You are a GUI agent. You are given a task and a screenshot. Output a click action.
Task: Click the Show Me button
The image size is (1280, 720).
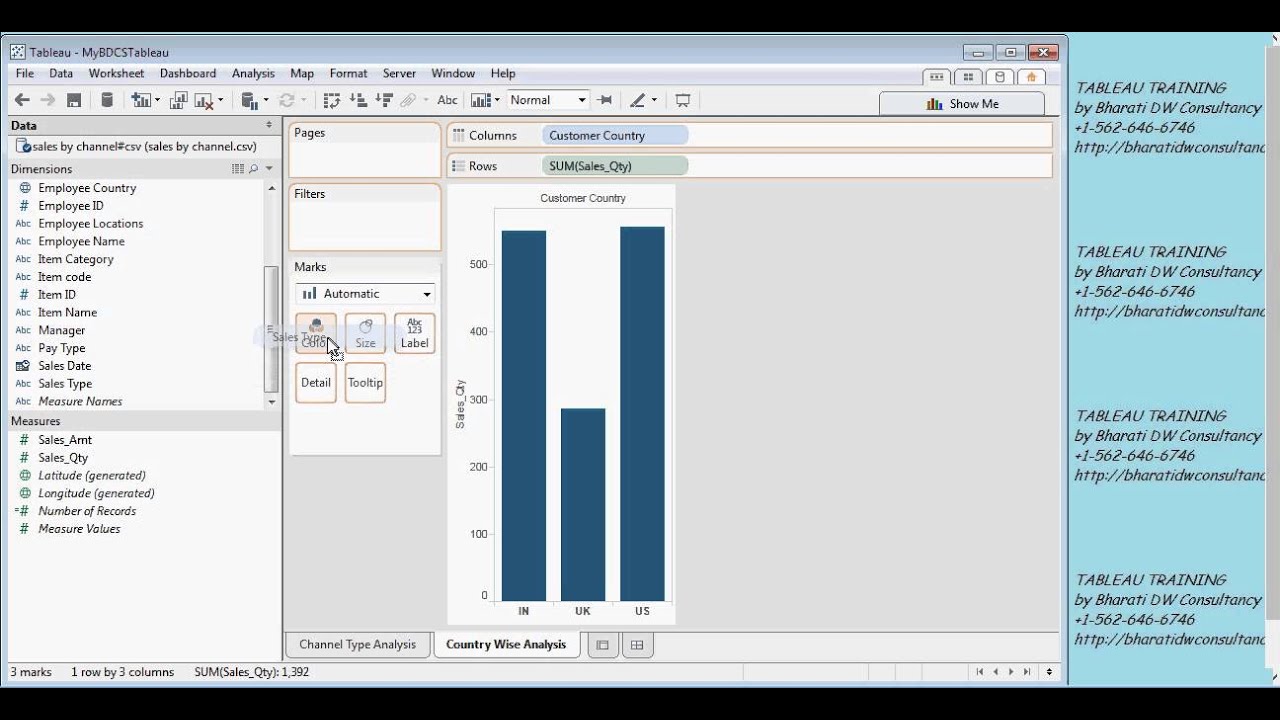point(962,103)
